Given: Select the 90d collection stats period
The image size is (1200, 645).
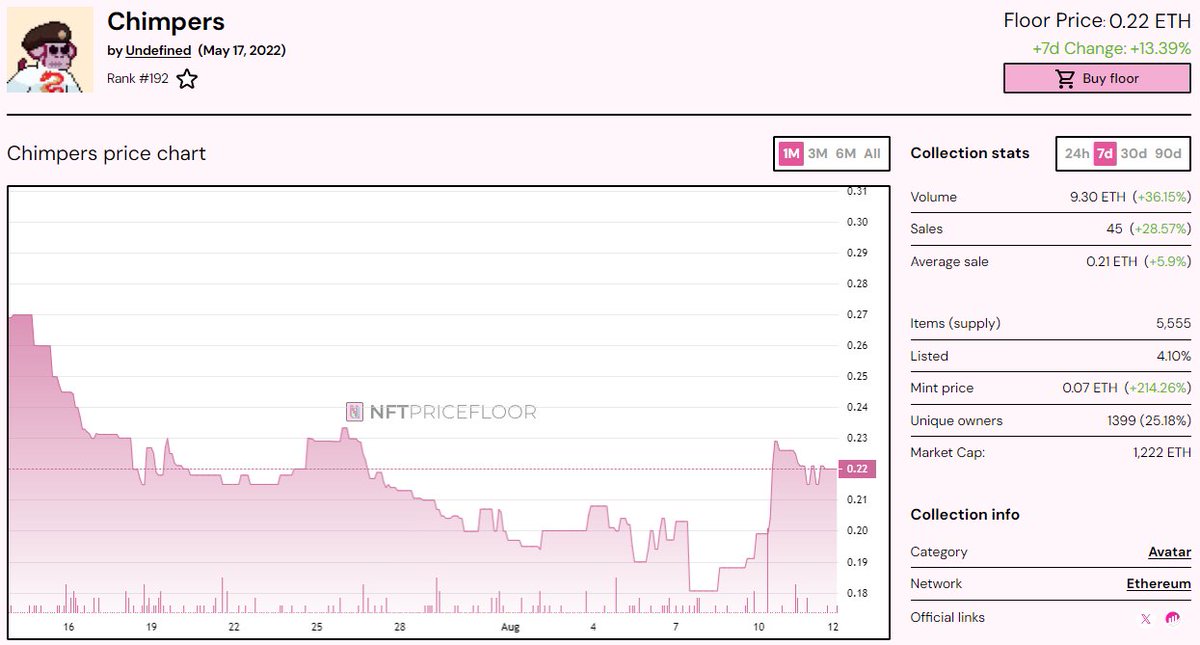Looking at the screenshot, I should 1168,153.
